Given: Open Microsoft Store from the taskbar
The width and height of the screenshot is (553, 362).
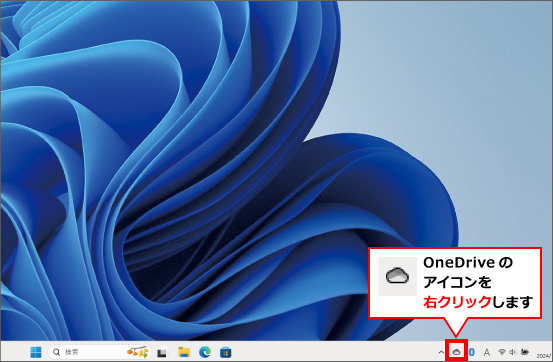Looking at the screenshot, I should click(226, 352).
